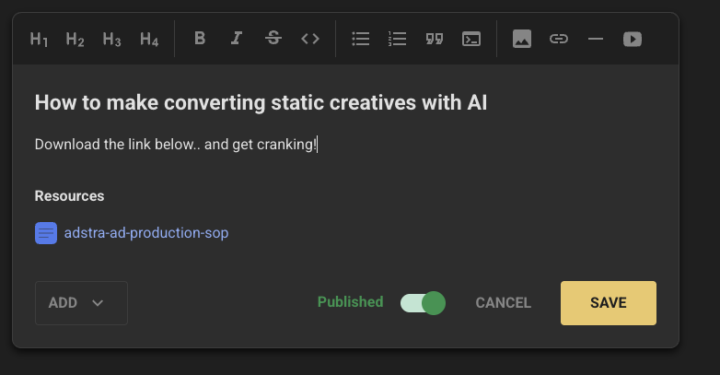Click the green Published label
The width and height of the screenshot is (720, 375).
coord(350,302)
